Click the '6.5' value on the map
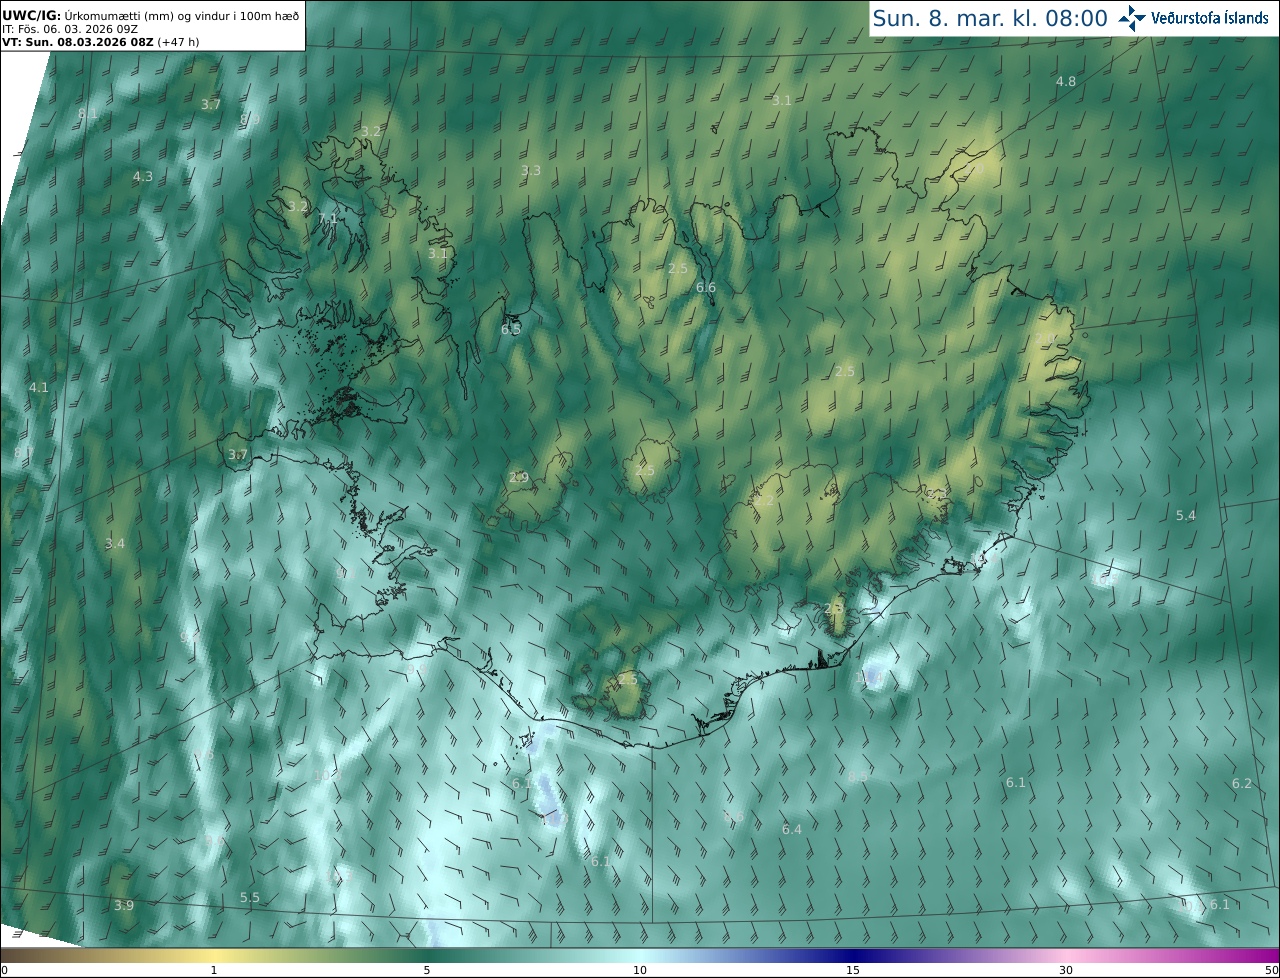Screen dimensions: 1280x978 [511, 329]
